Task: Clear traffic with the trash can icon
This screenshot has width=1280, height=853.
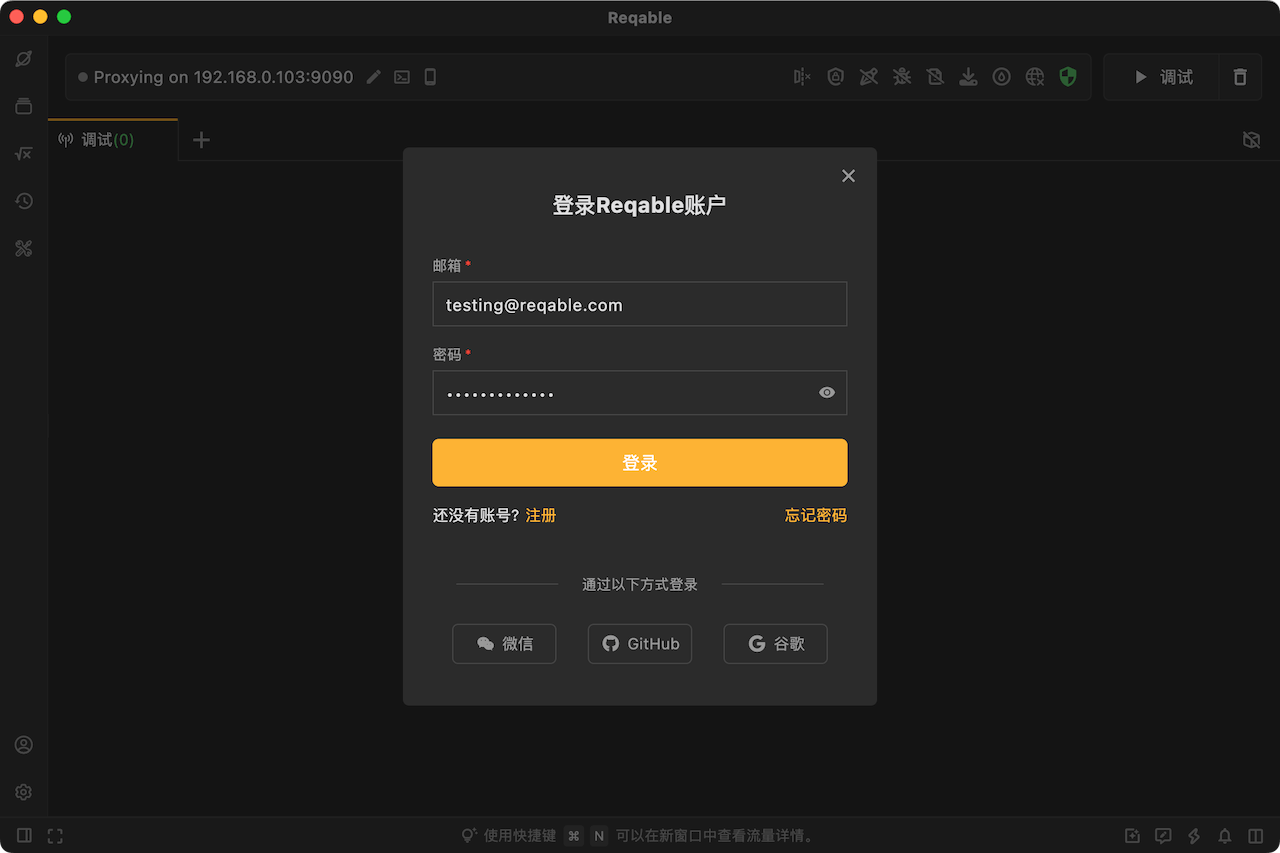Action: click(1240, 77)
